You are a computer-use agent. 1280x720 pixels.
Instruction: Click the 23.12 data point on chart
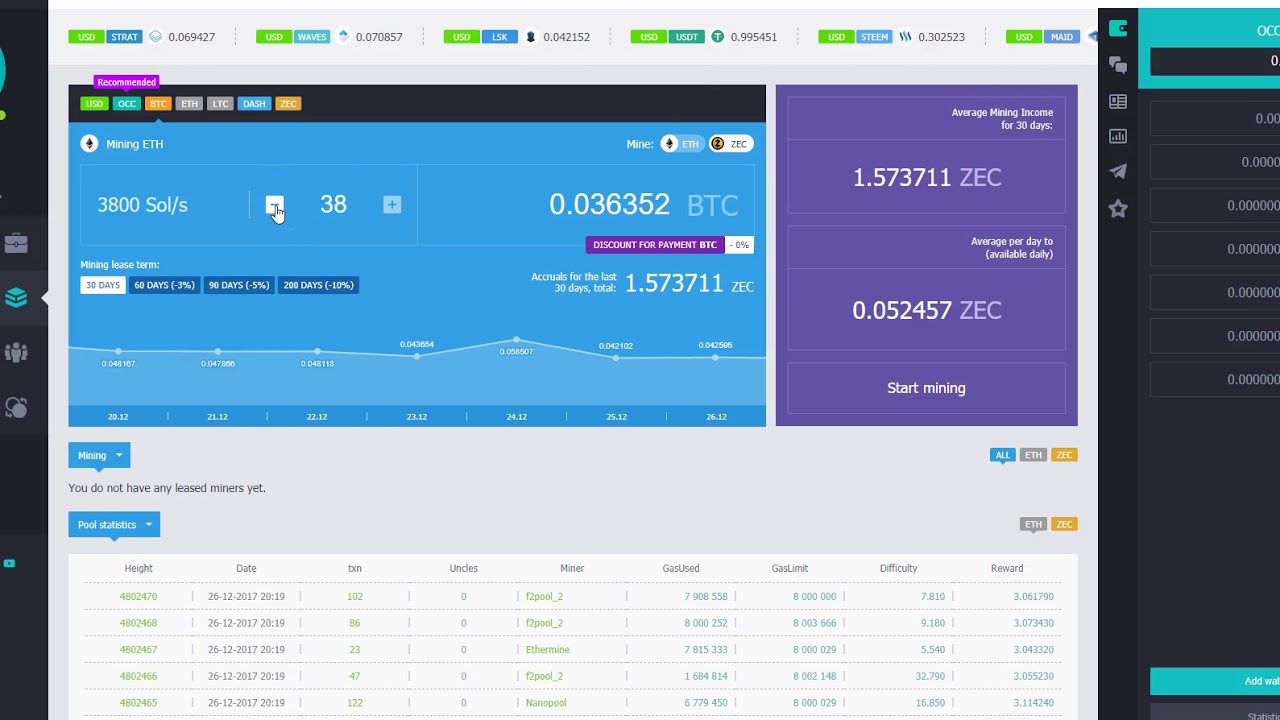417,355
